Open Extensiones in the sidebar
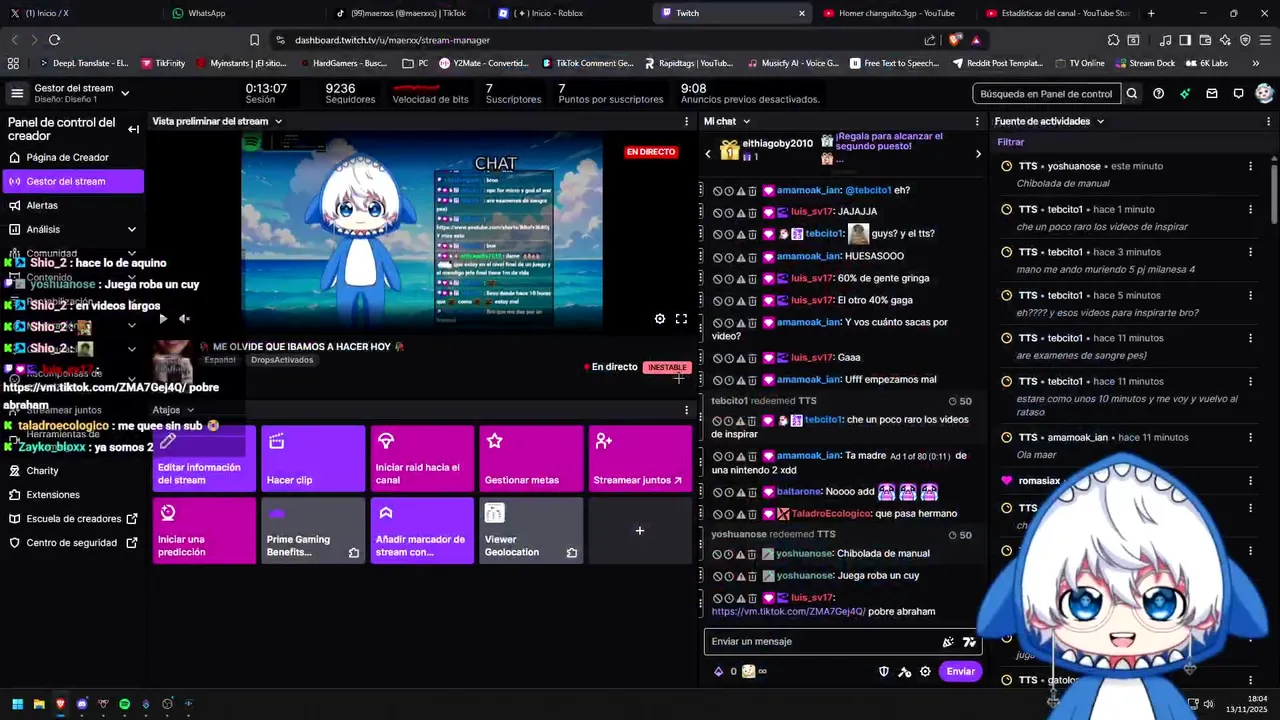Image resolution: width=1280 pixels, height=720 pixels. click(x=53, y=494)
